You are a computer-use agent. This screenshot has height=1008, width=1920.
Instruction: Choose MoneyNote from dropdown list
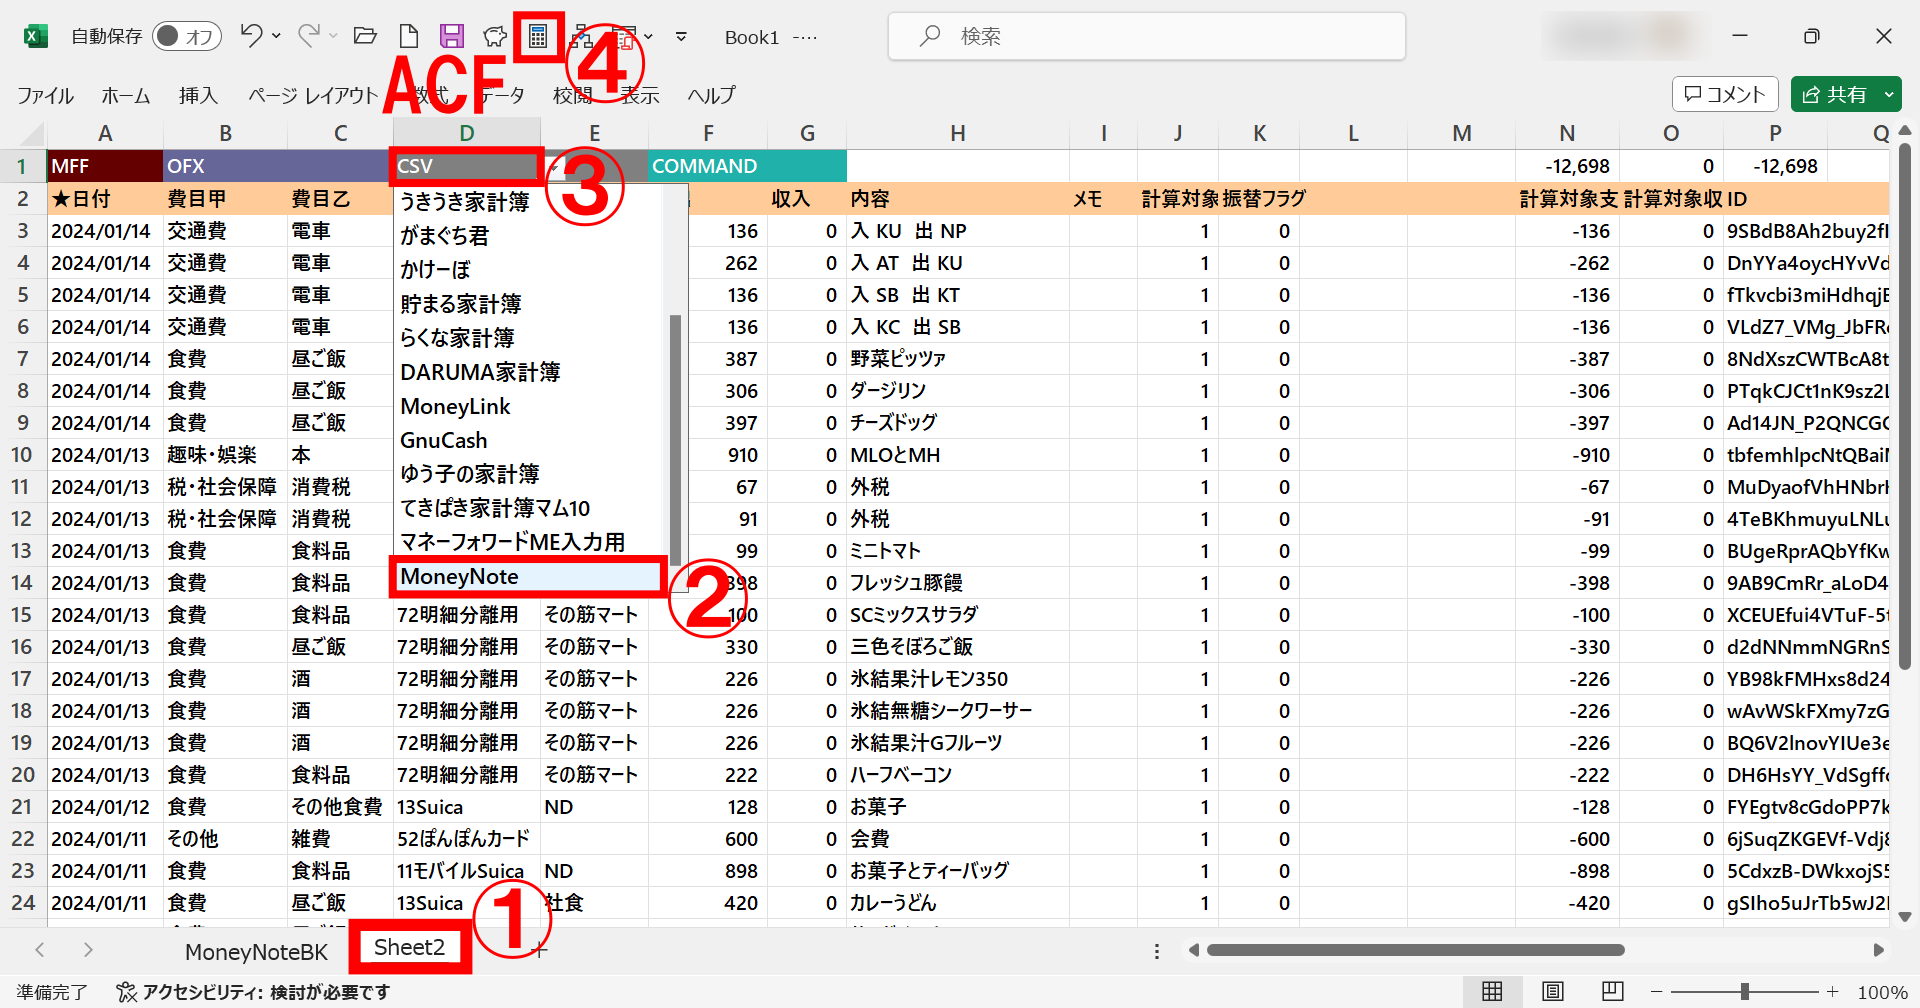[x=528, y=577]
